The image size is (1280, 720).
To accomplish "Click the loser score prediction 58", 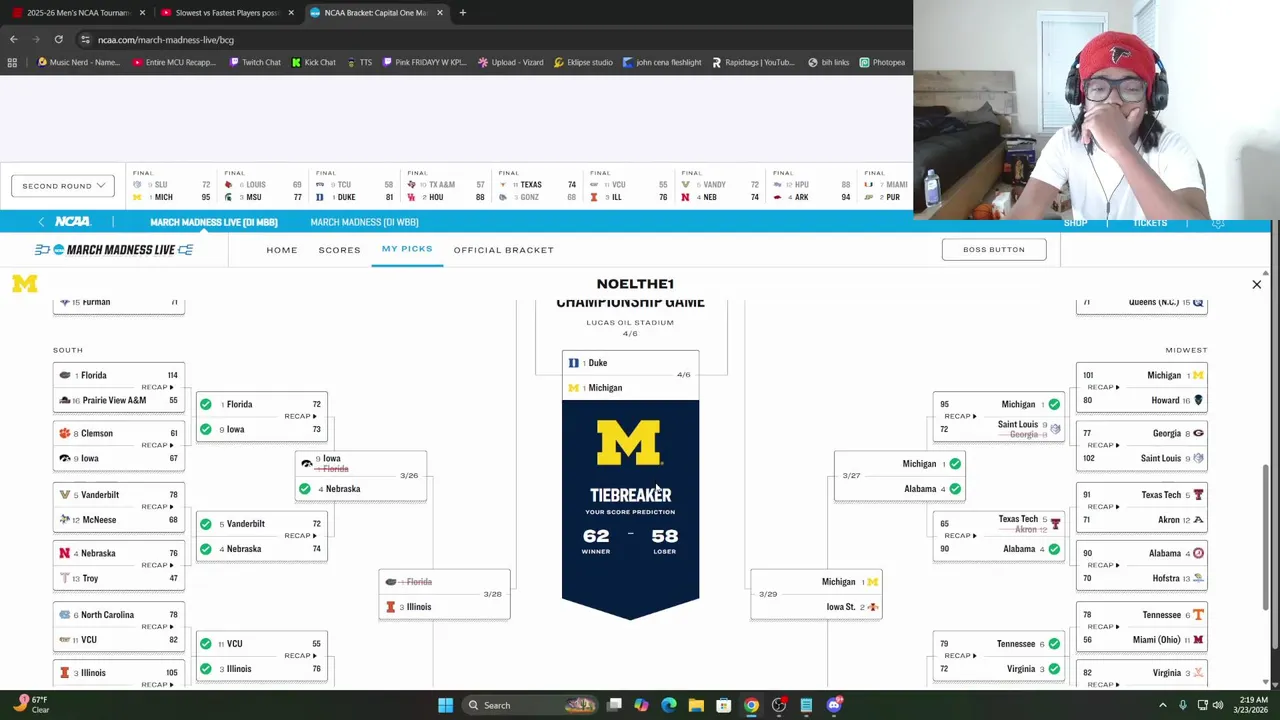I will coord(664,537).
